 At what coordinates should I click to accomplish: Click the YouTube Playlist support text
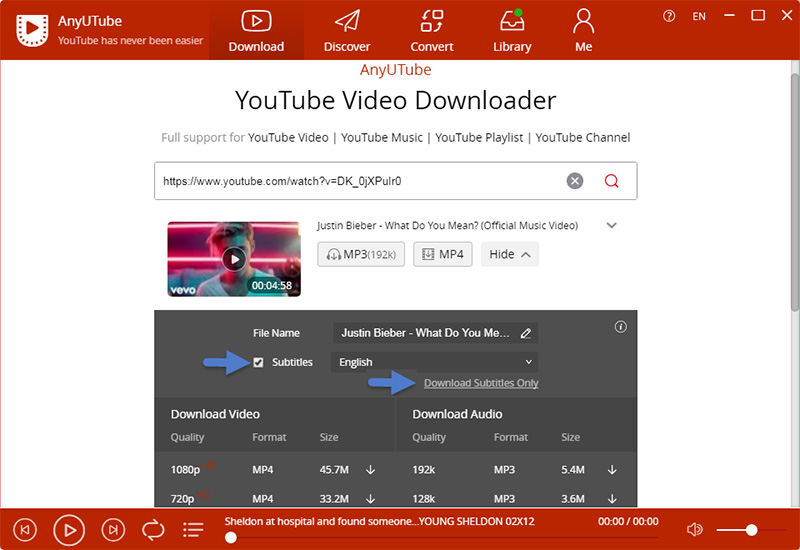pyautogui.click(x=479, y=138)
